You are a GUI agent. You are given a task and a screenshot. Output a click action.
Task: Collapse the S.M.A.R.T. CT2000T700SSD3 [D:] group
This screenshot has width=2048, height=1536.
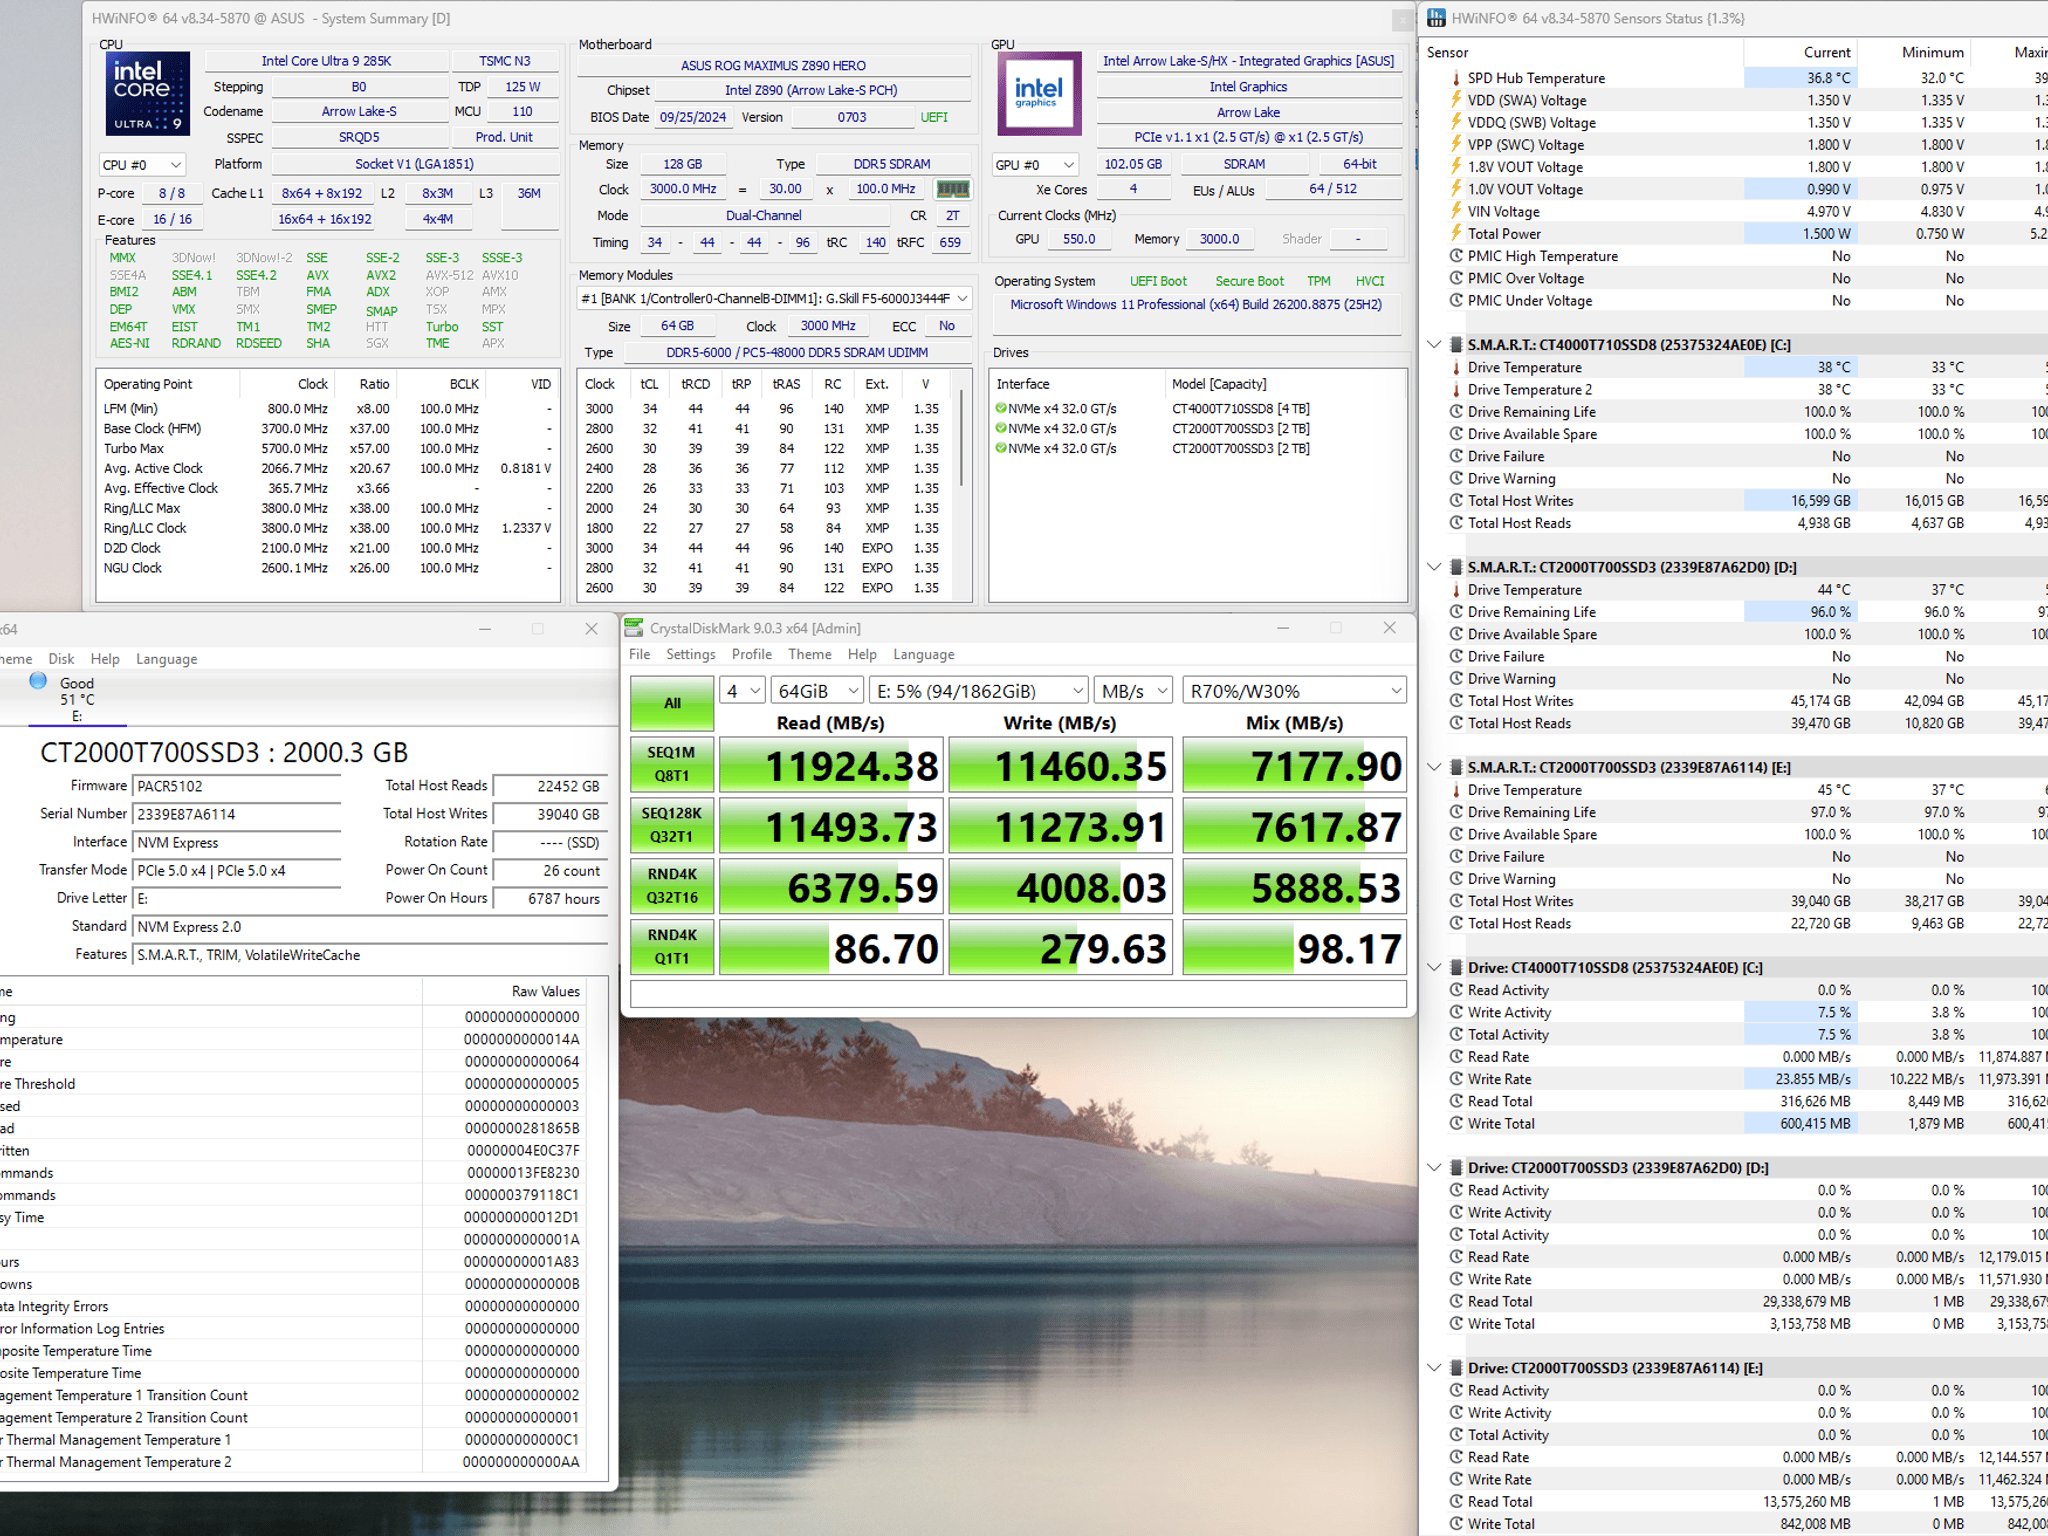1434,567
